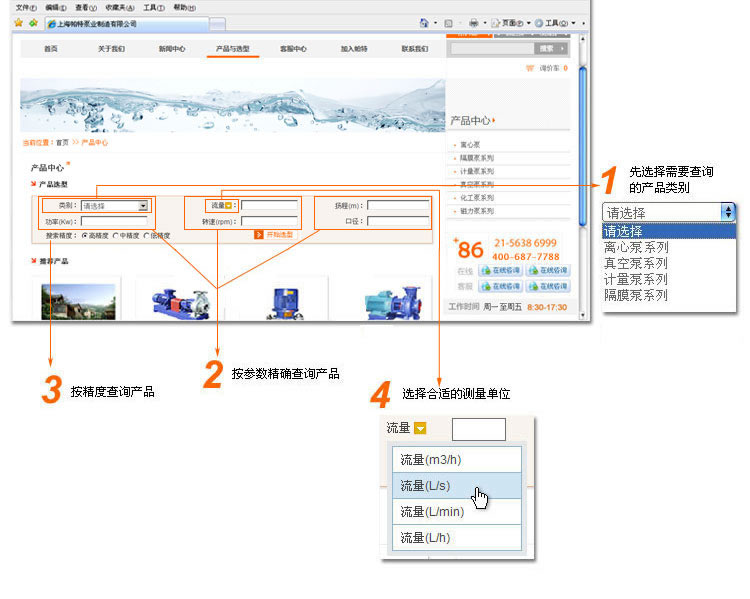Open the 产品与选型 navigation tab
This screenshot has width=750, height=599.
232,48
